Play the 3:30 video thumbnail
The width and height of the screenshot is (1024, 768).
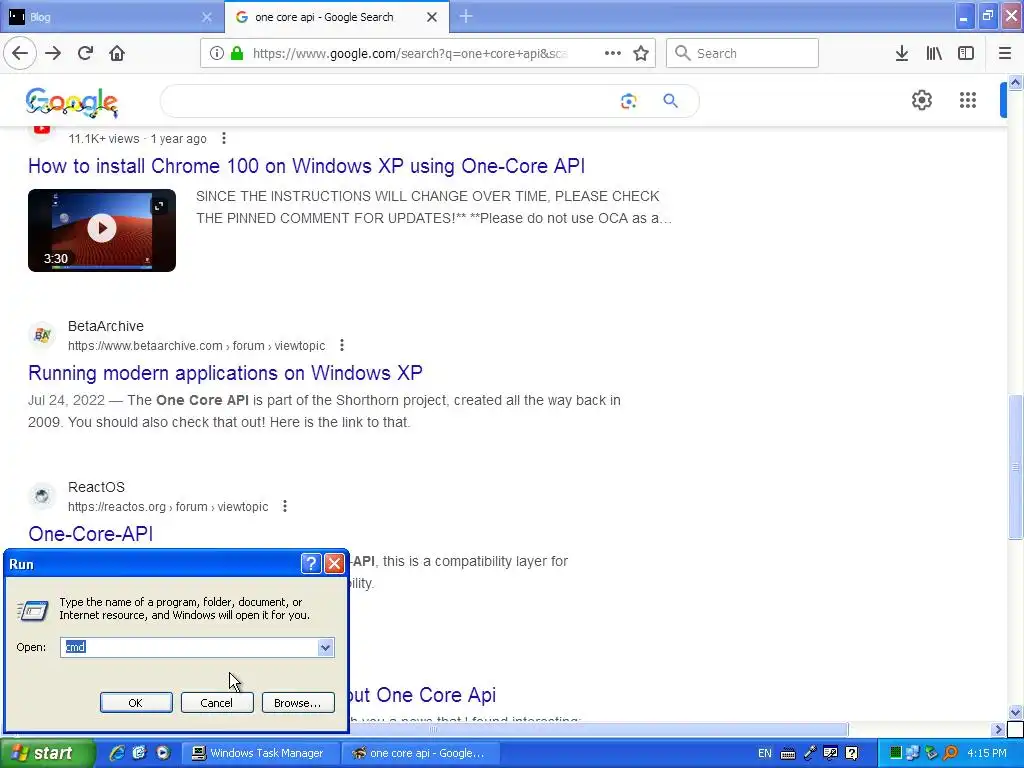pos(102,230)
